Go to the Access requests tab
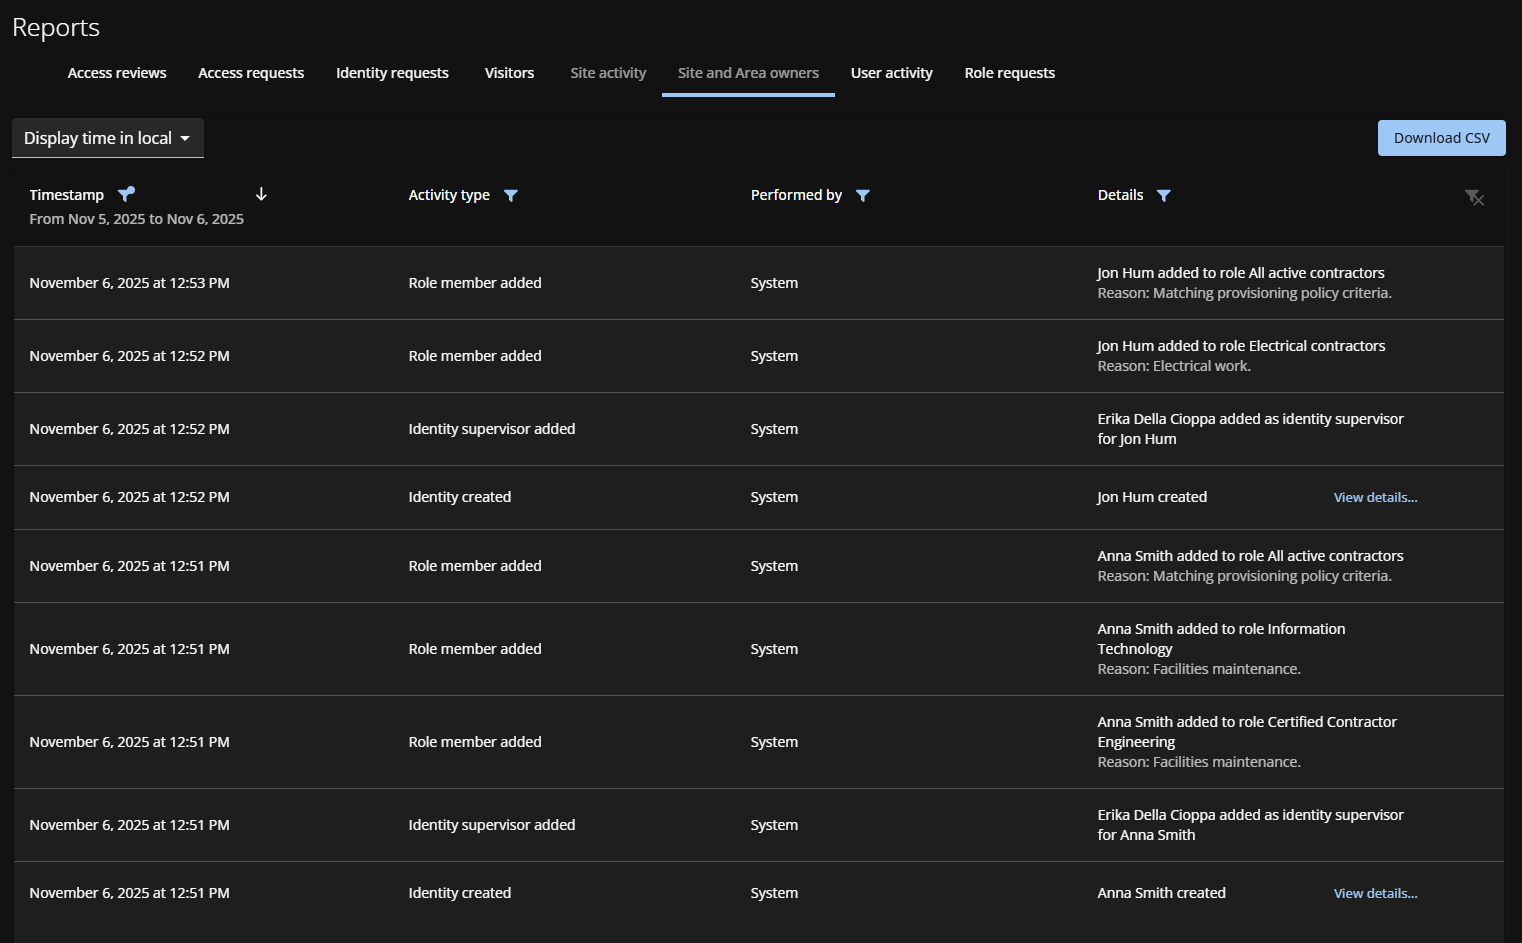Screen dimensions: 1522x943 [x=251, y=72]
